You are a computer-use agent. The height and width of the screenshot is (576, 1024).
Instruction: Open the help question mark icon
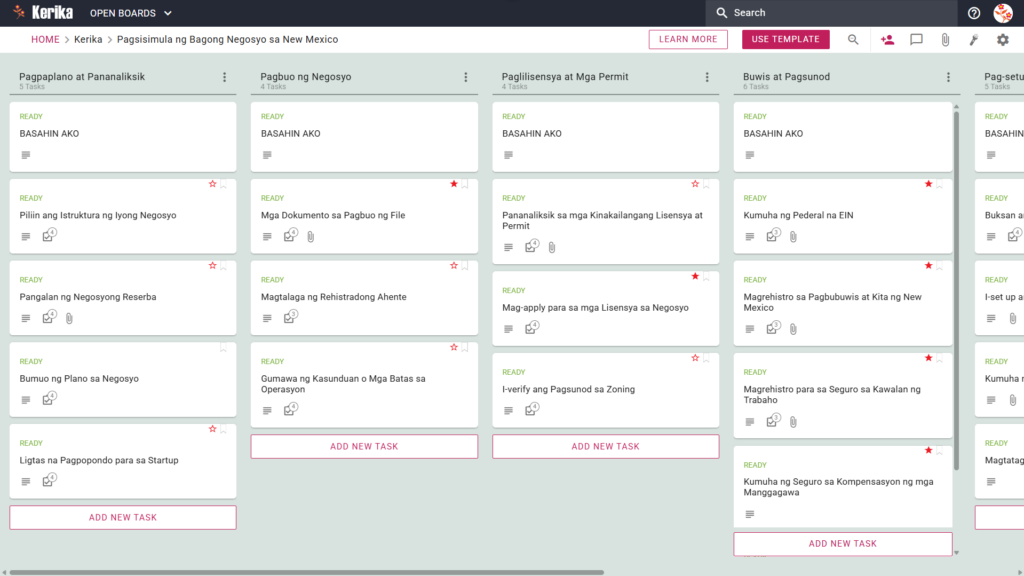click(x=974, y=13)
